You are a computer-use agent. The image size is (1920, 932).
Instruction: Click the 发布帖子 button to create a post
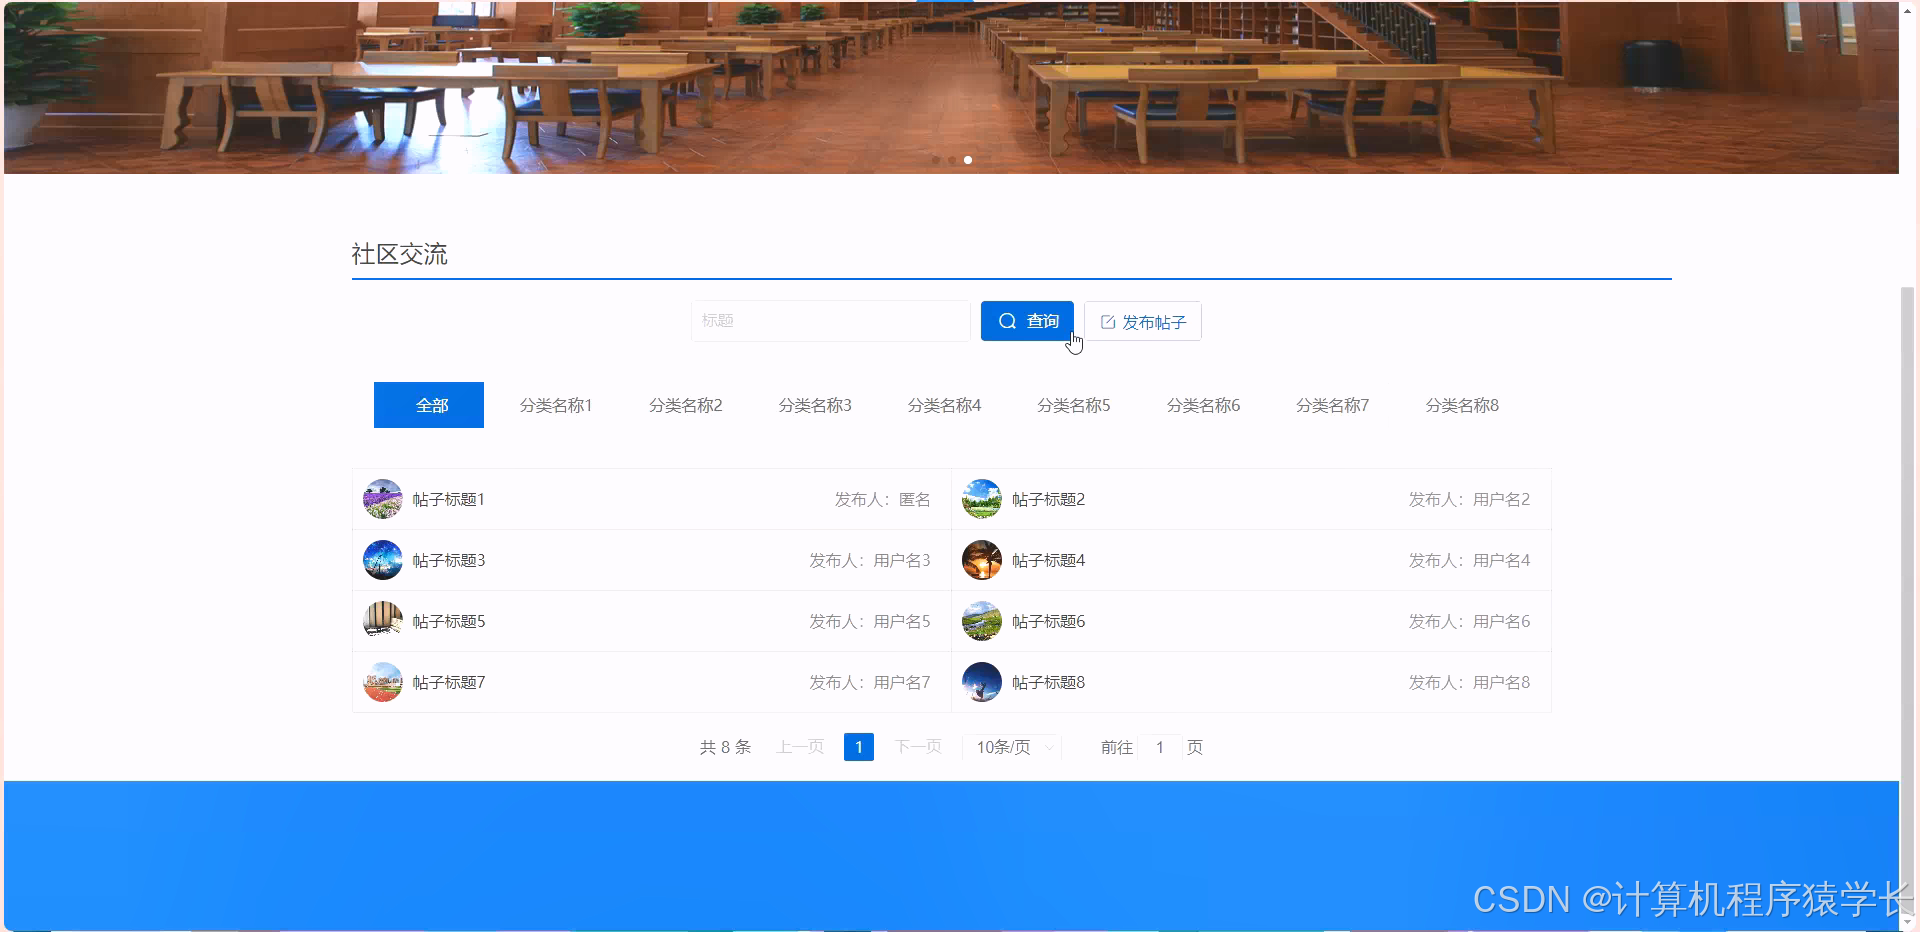click(x=1142, y=321)
